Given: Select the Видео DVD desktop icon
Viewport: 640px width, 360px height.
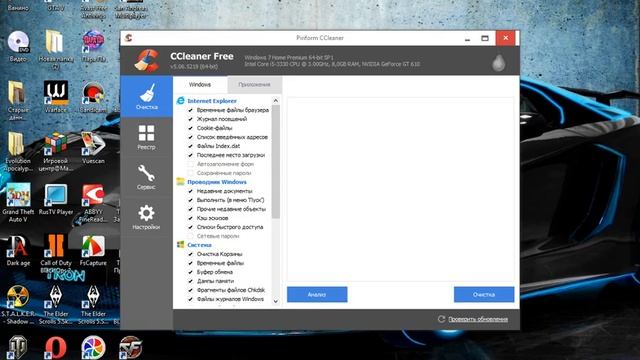Looking at the screenshot, I should (18, 46).
